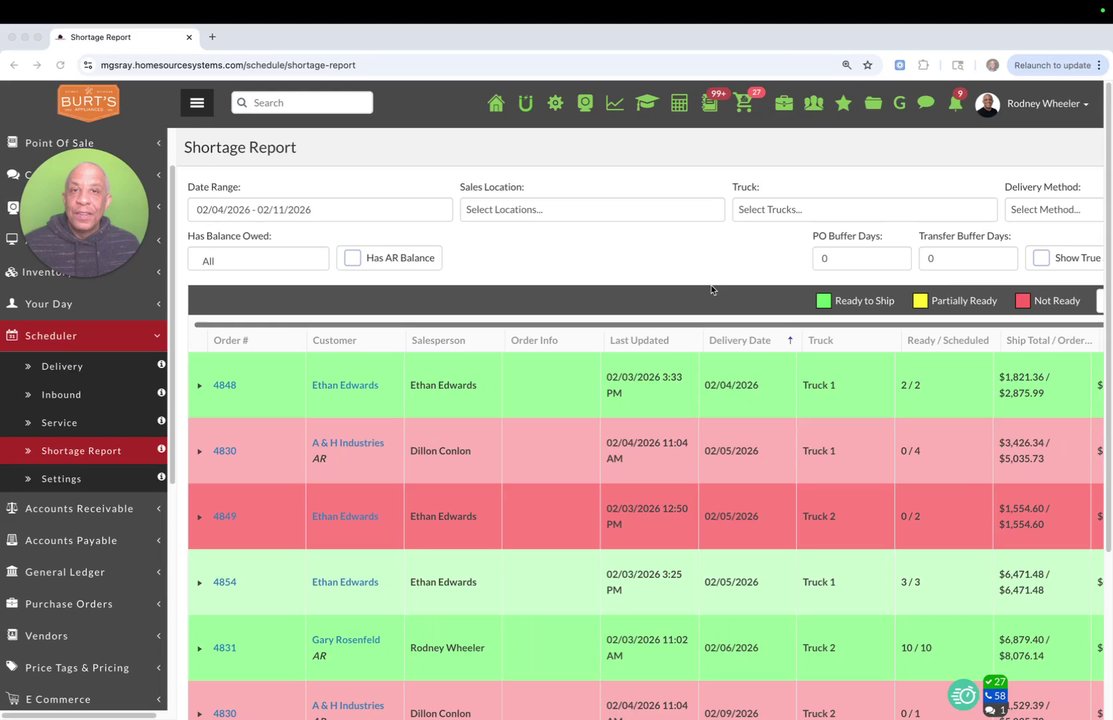
Task: Click the graduation cap training icon
Action: pyautogui.click(x=647, y=103)
